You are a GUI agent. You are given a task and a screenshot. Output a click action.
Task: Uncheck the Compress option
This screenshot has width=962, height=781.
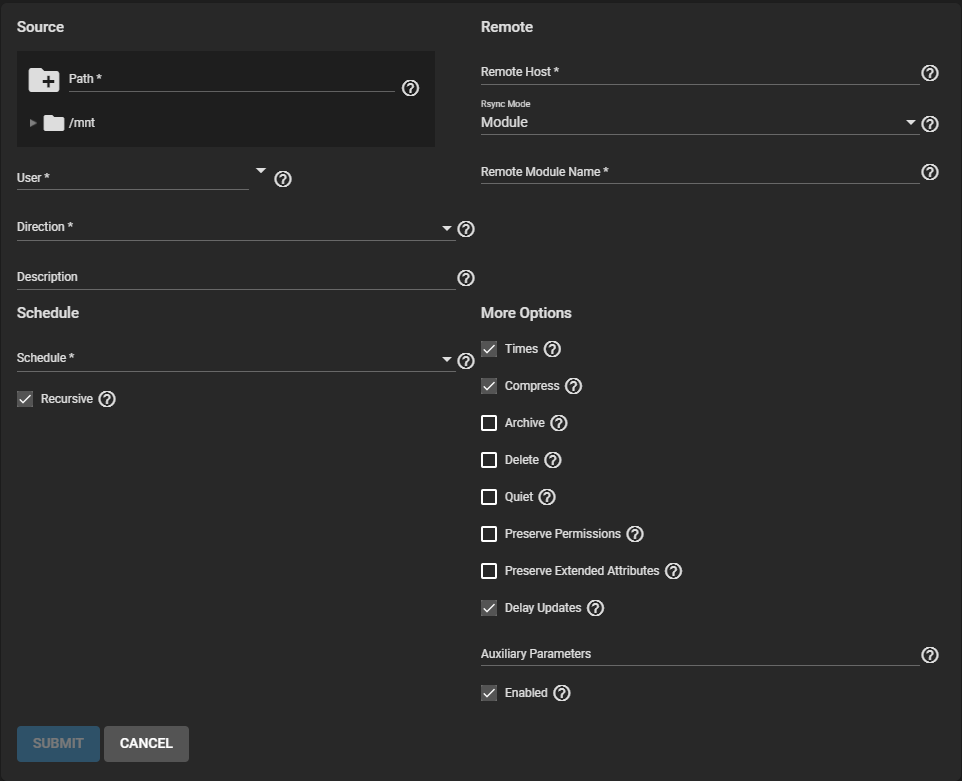coord(489,386)
